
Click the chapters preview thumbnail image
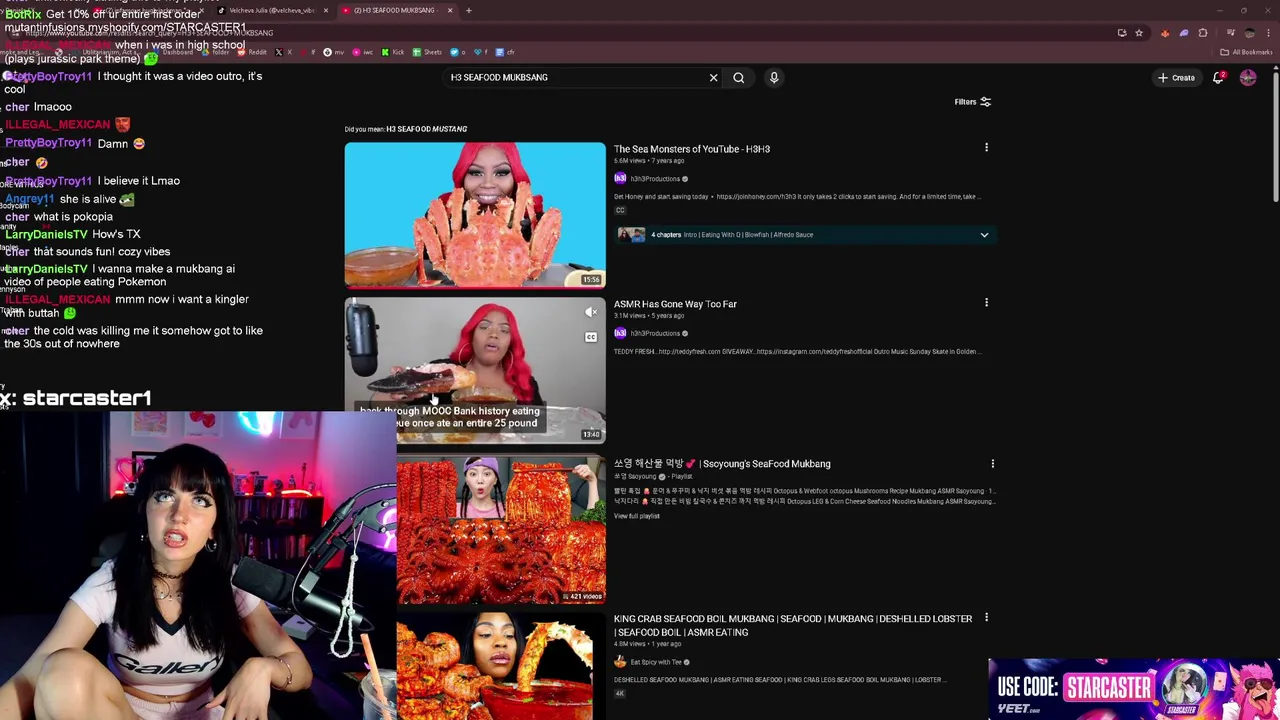(631, 235)
